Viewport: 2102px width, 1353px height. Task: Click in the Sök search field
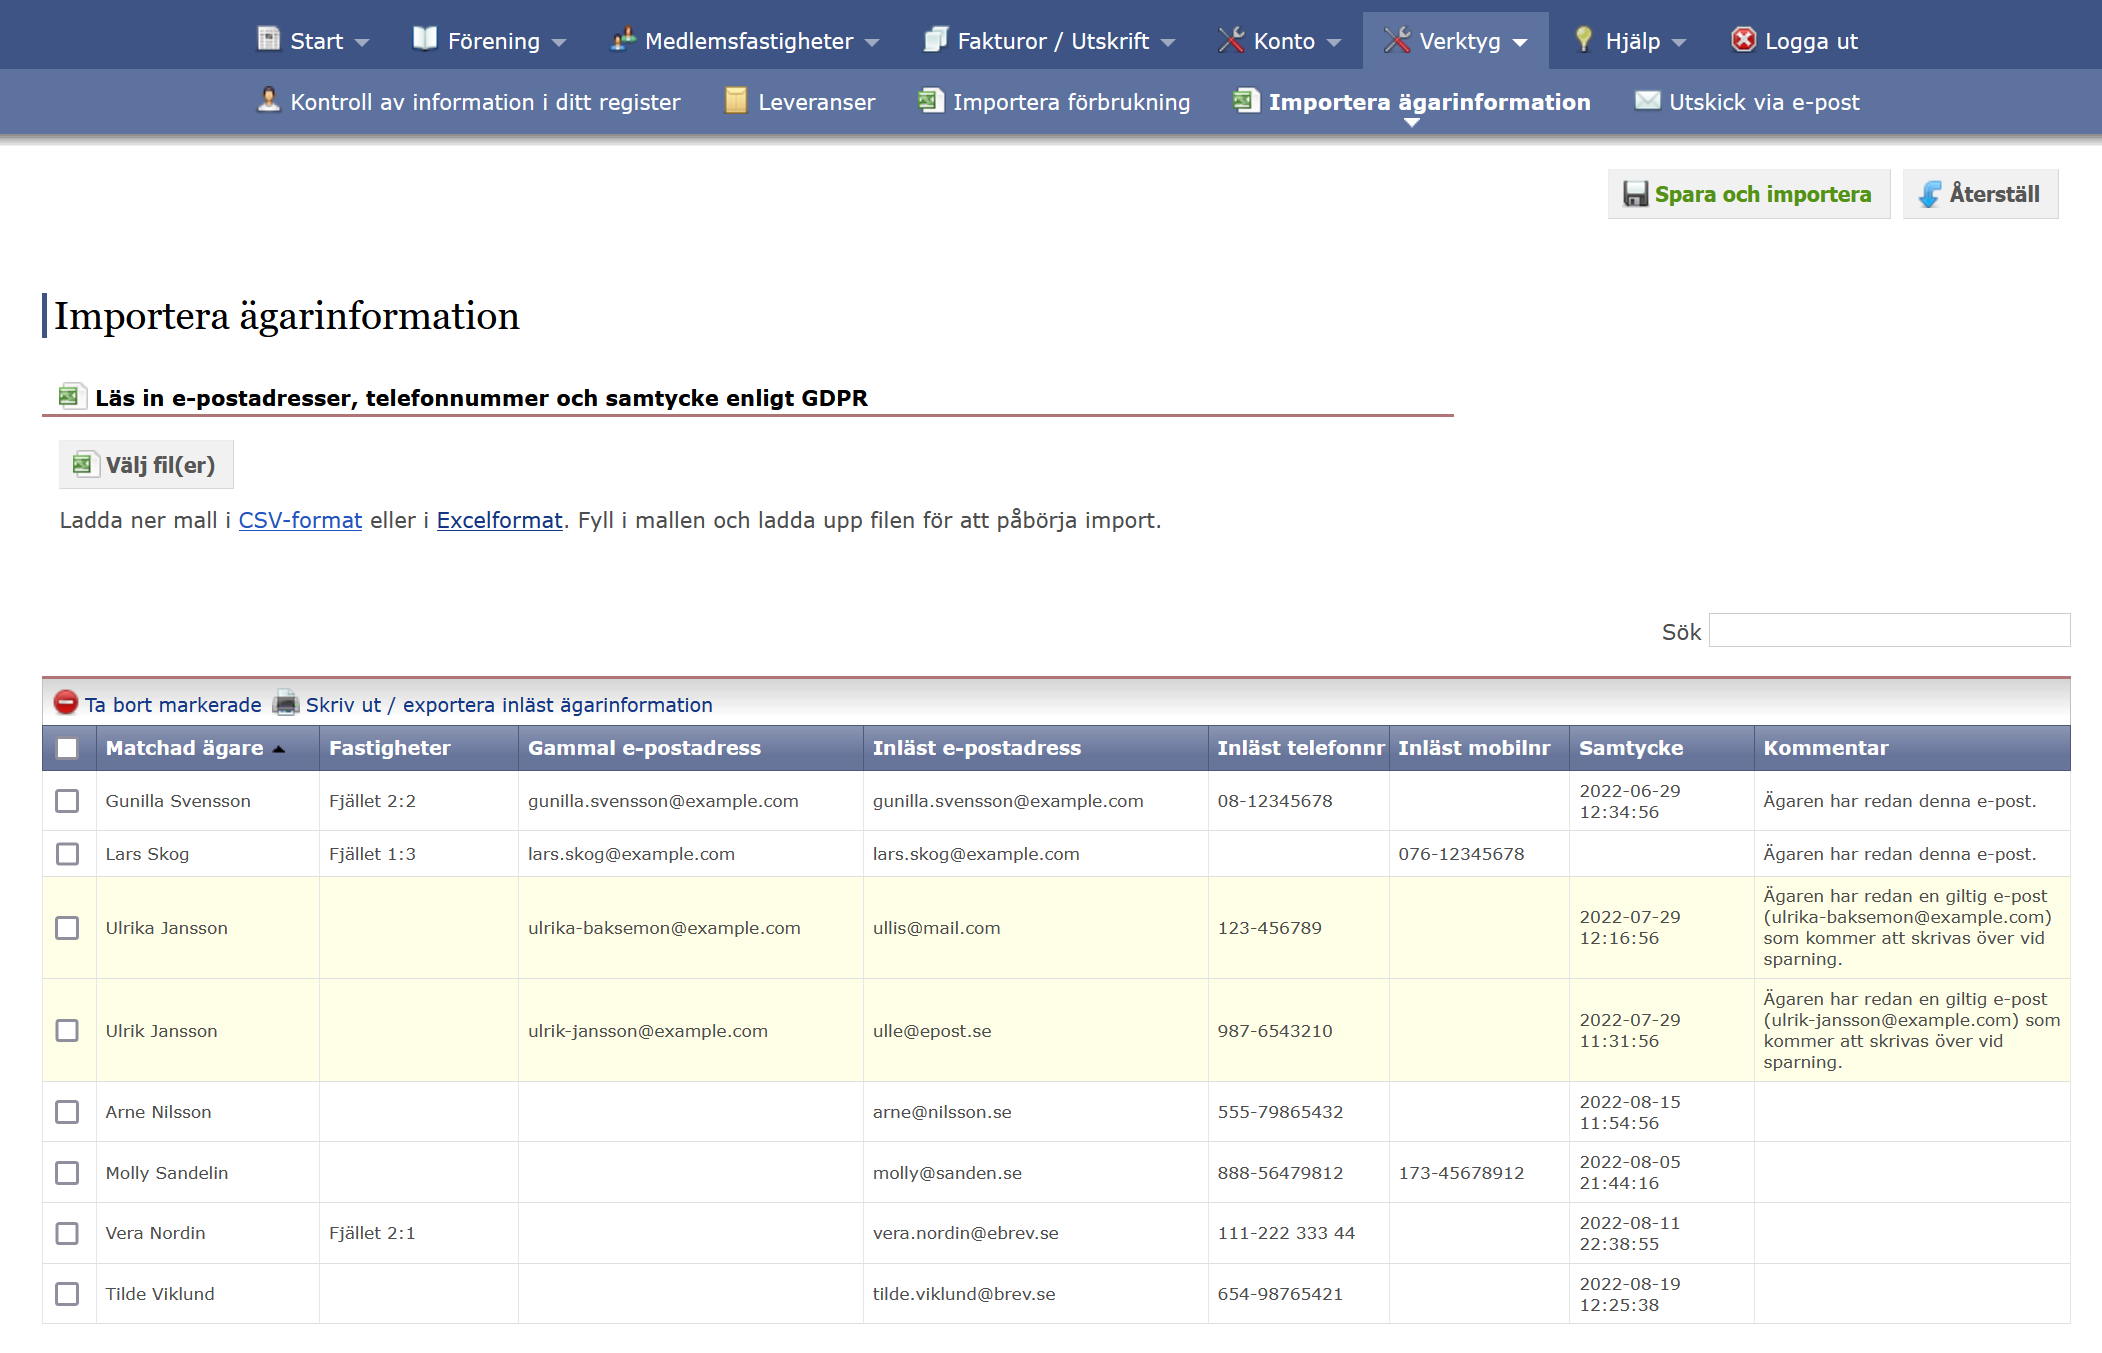1889,631
